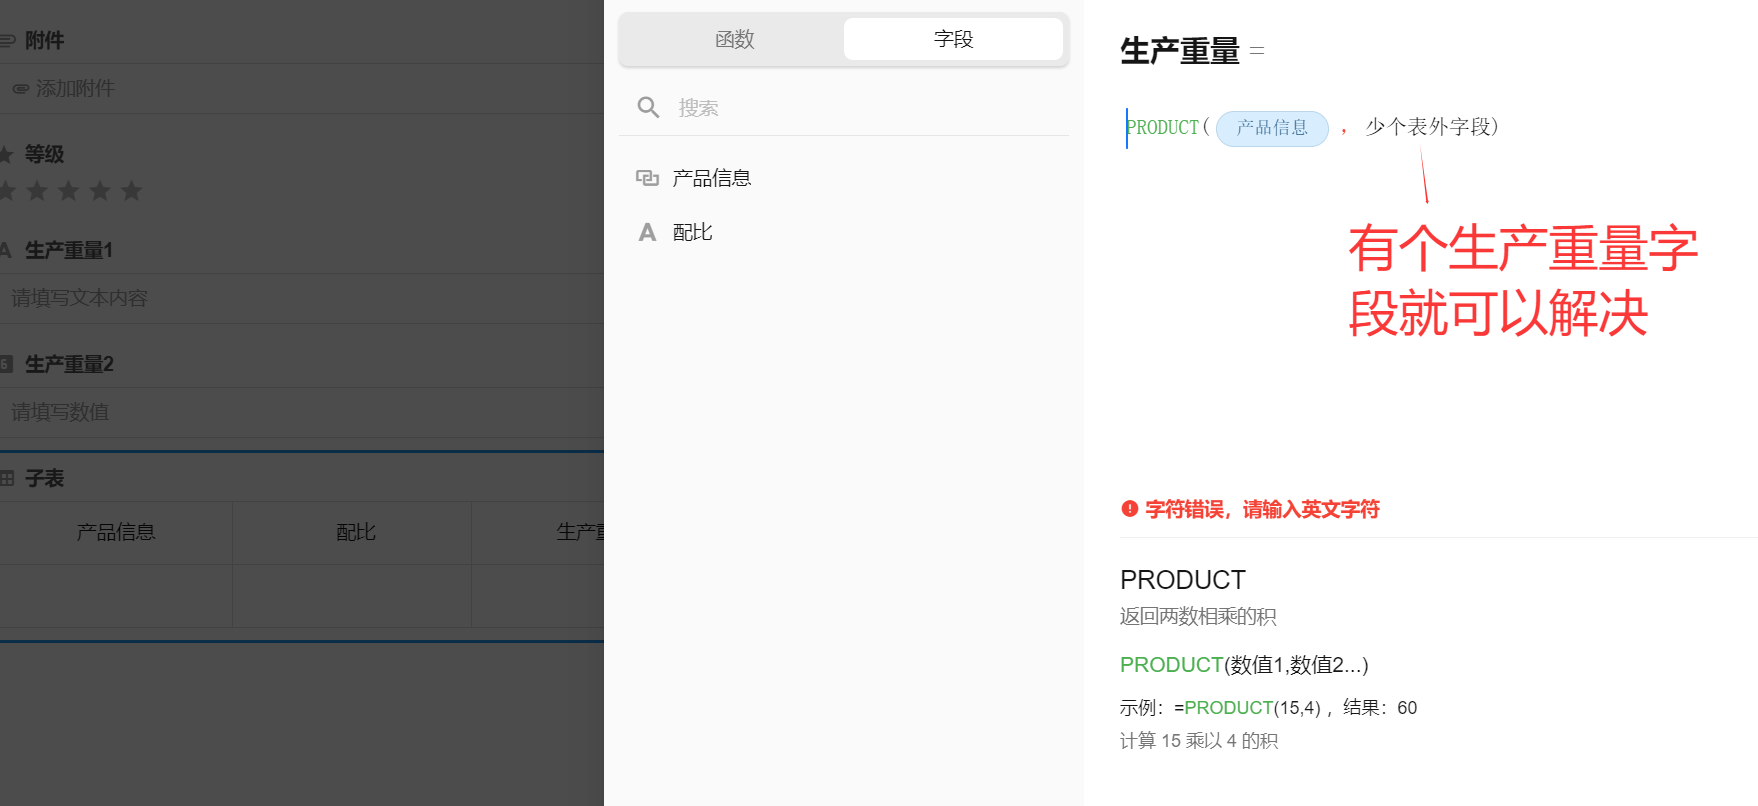Click the 附件 paperclip icon
The image size is (1758, 806).
7,41
